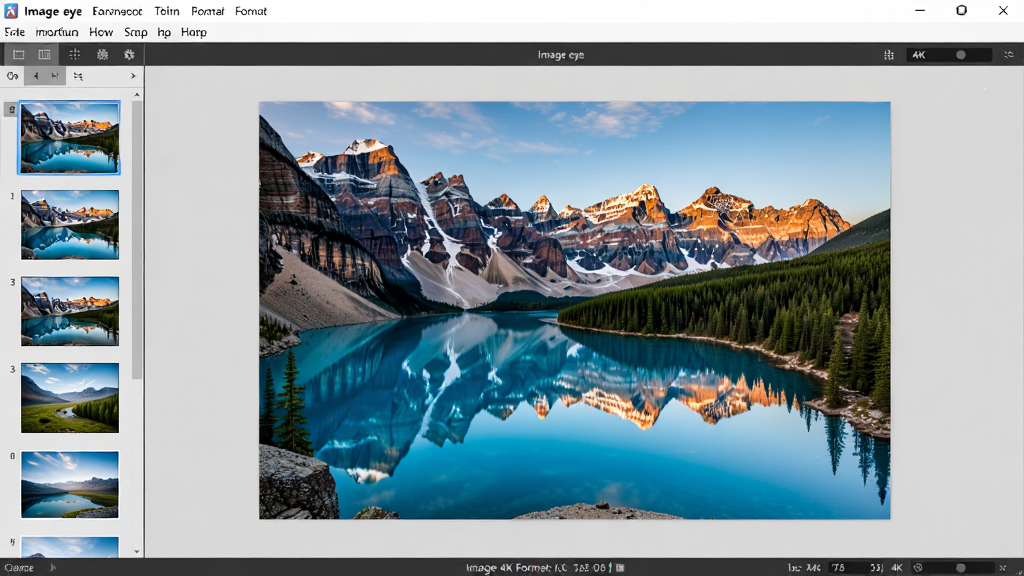Click the icon at the far right of the top dark bar
Image resolution: width=1024 pixels, height=576 pixels.
pyautogui.click(x=1009, y=55)
